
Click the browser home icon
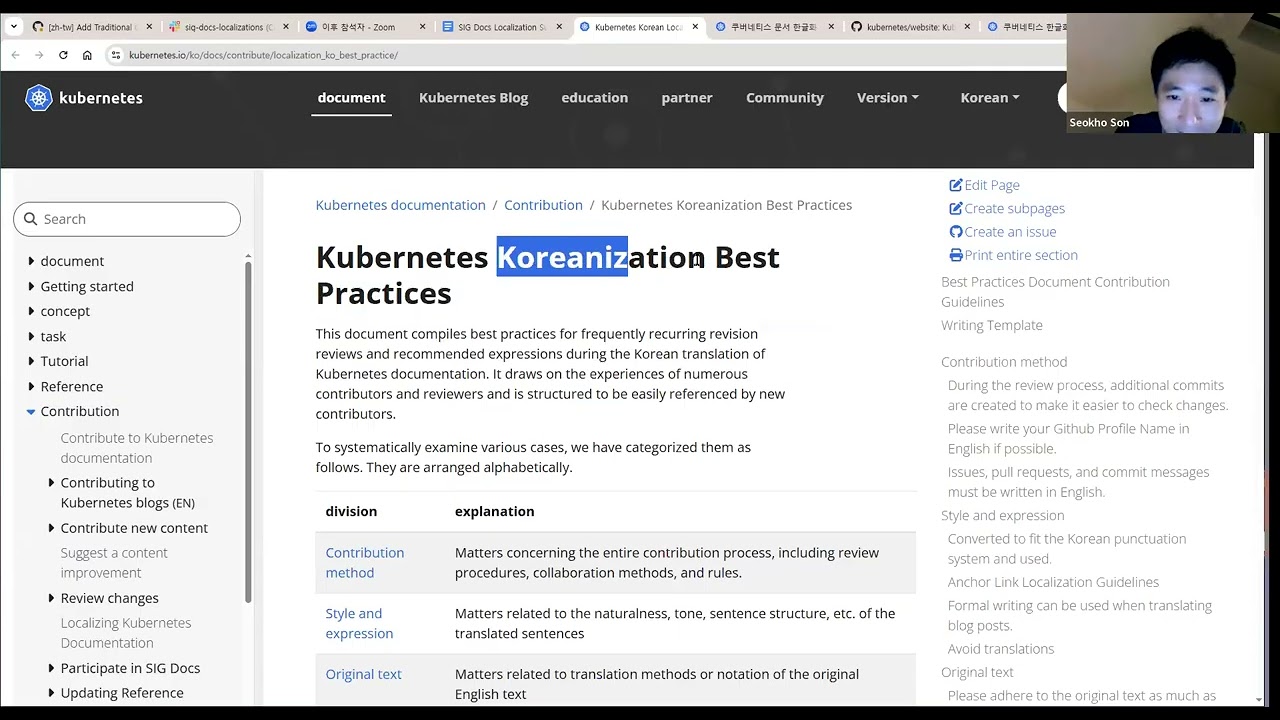coord(87,55)
